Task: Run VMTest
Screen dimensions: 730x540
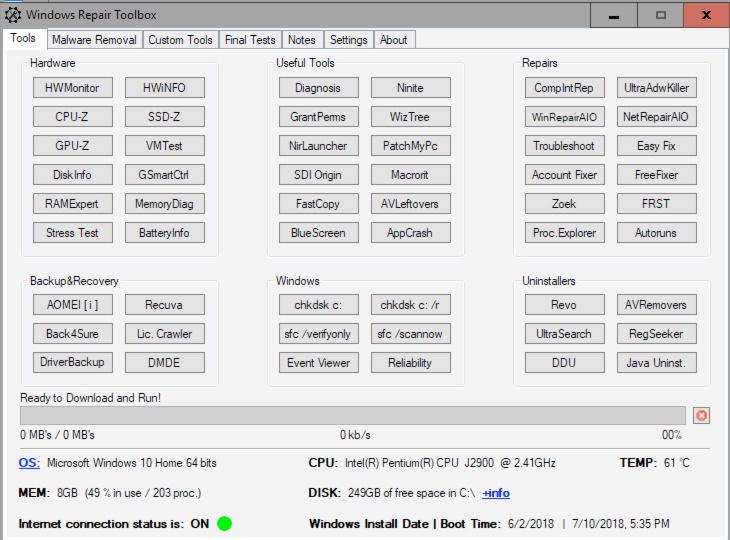Action: [165, 146]
